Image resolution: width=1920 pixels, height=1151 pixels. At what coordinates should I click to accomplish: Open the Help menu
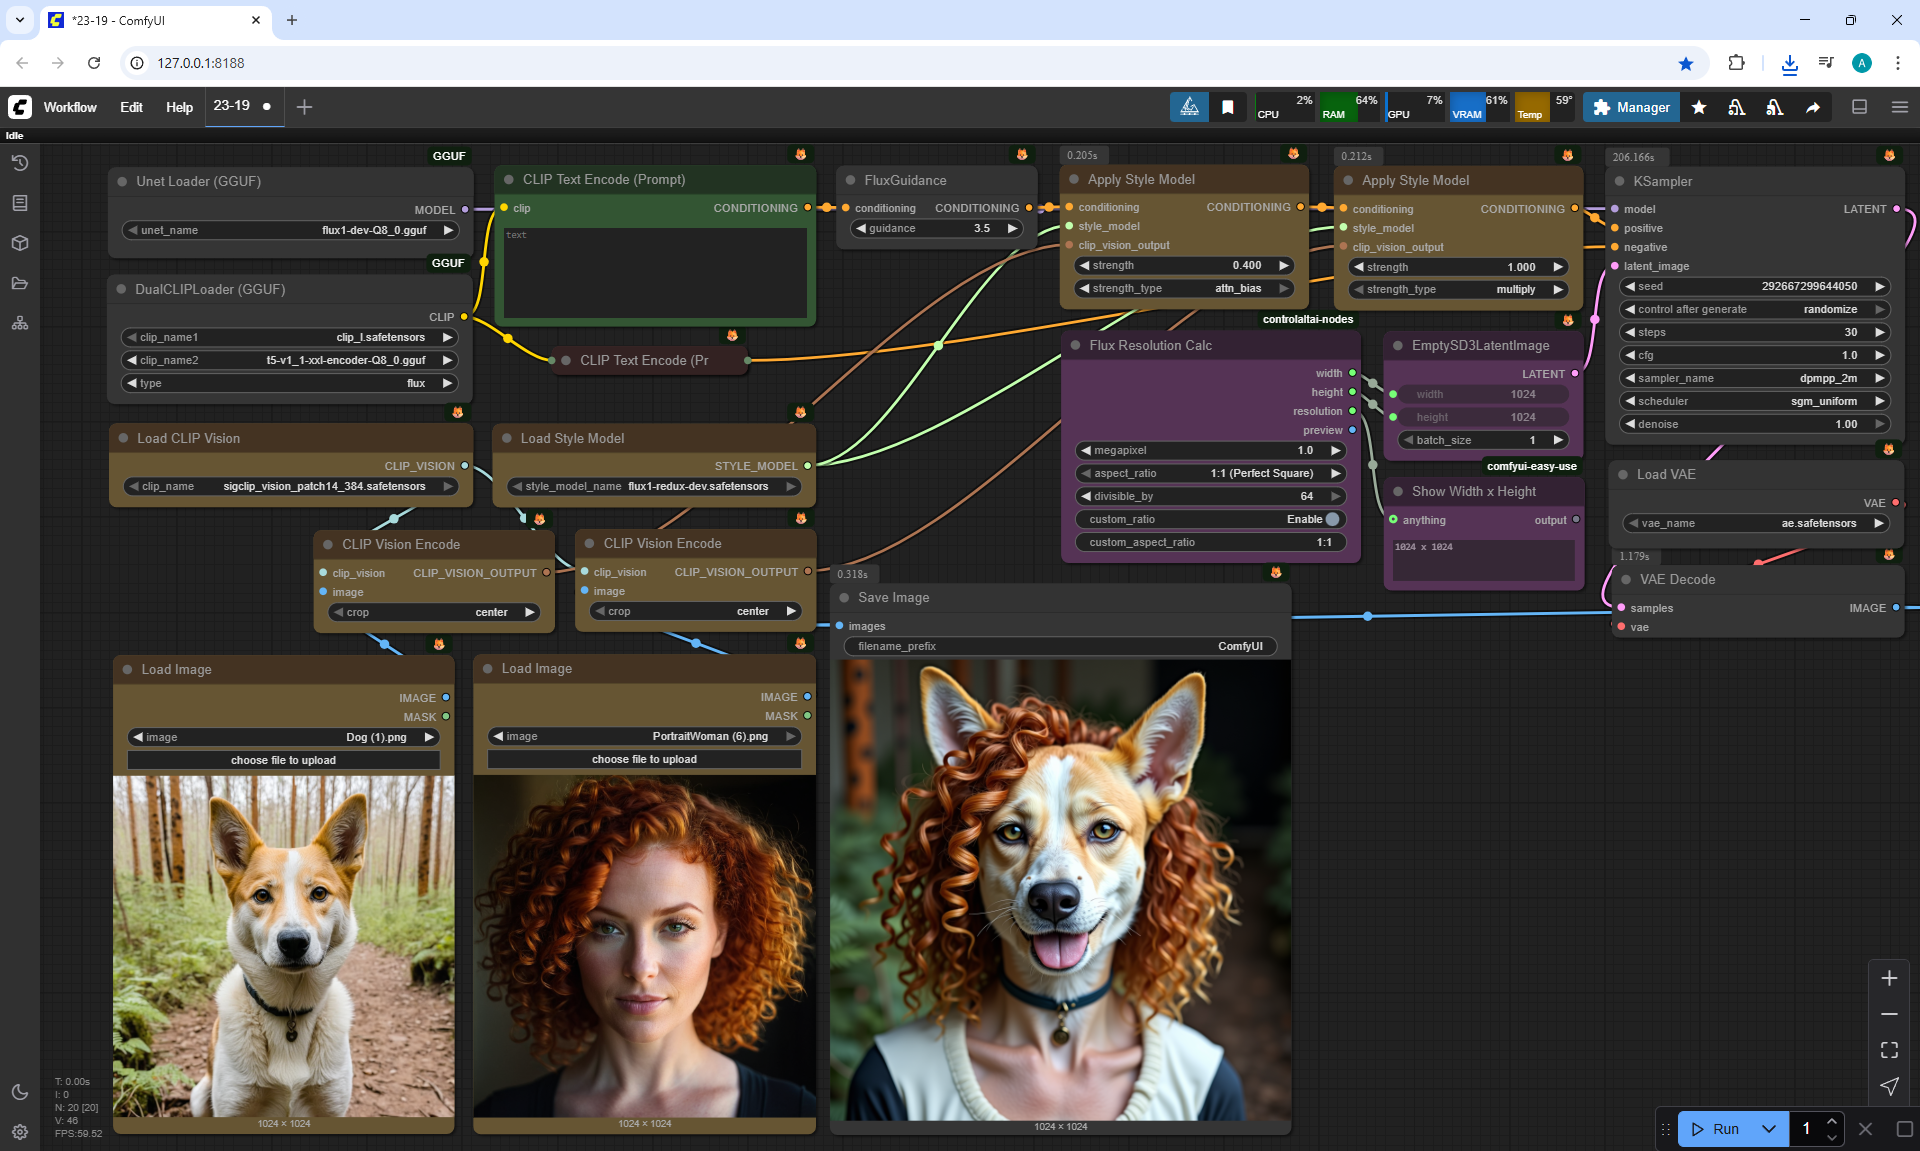179,107
